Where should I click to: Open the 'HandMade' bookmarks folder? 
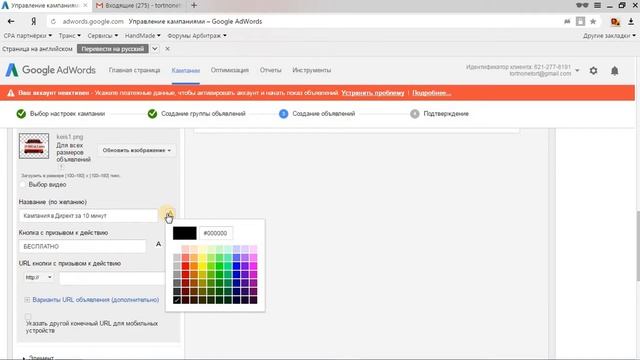pyautogui.click(x=142, y=36)
